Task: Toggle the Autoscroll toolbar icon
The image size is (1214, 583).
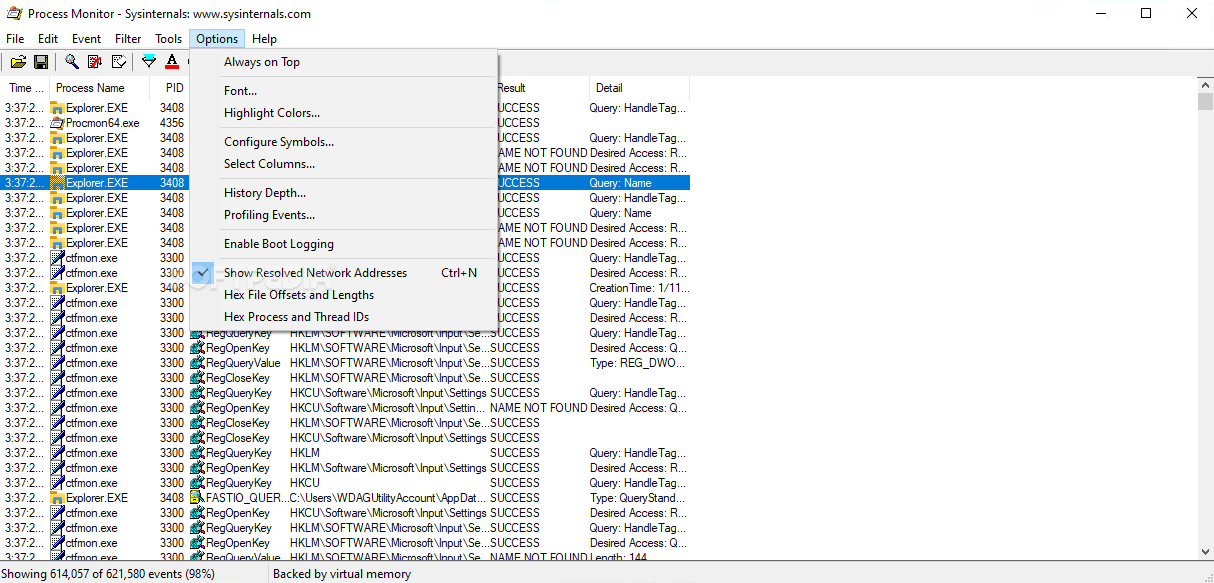Action: [95, 62]
